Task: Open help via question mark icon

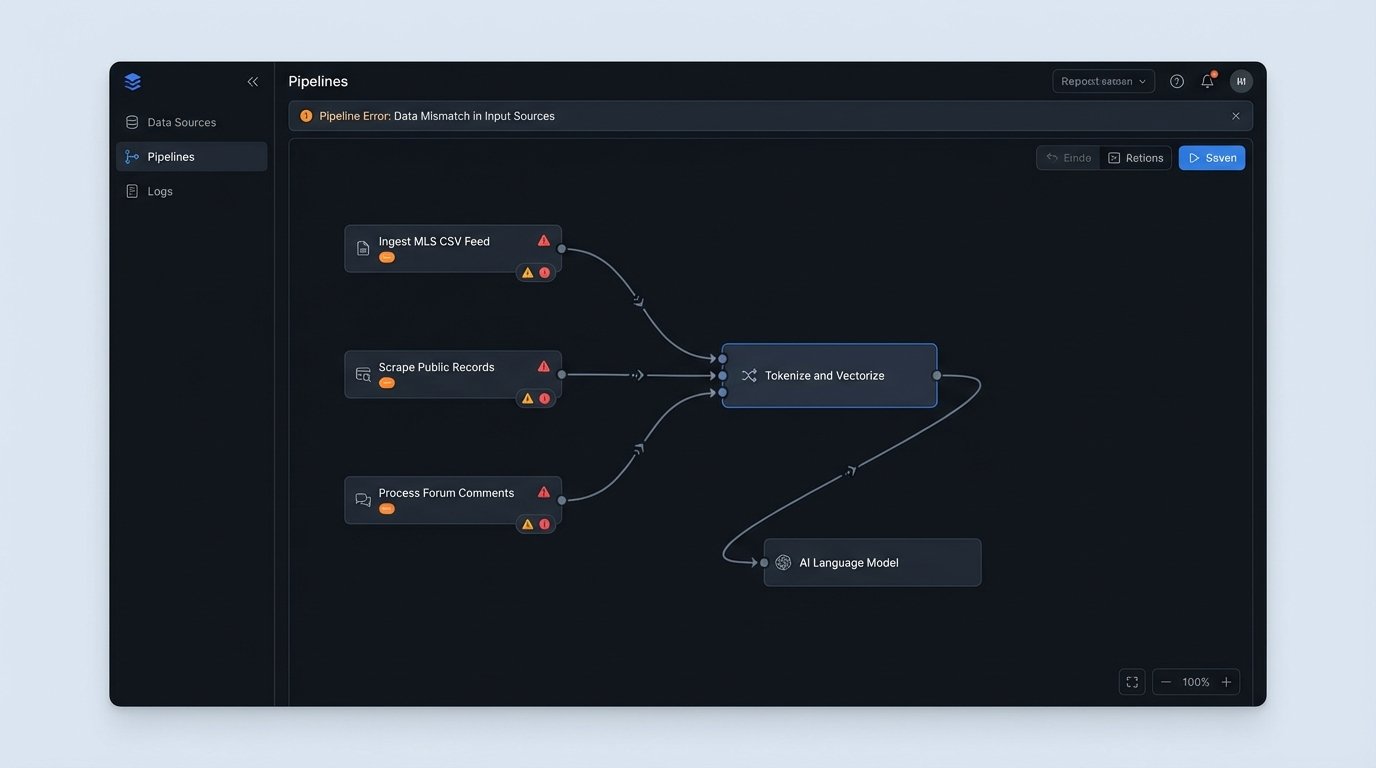Action: coord(1177,82)
